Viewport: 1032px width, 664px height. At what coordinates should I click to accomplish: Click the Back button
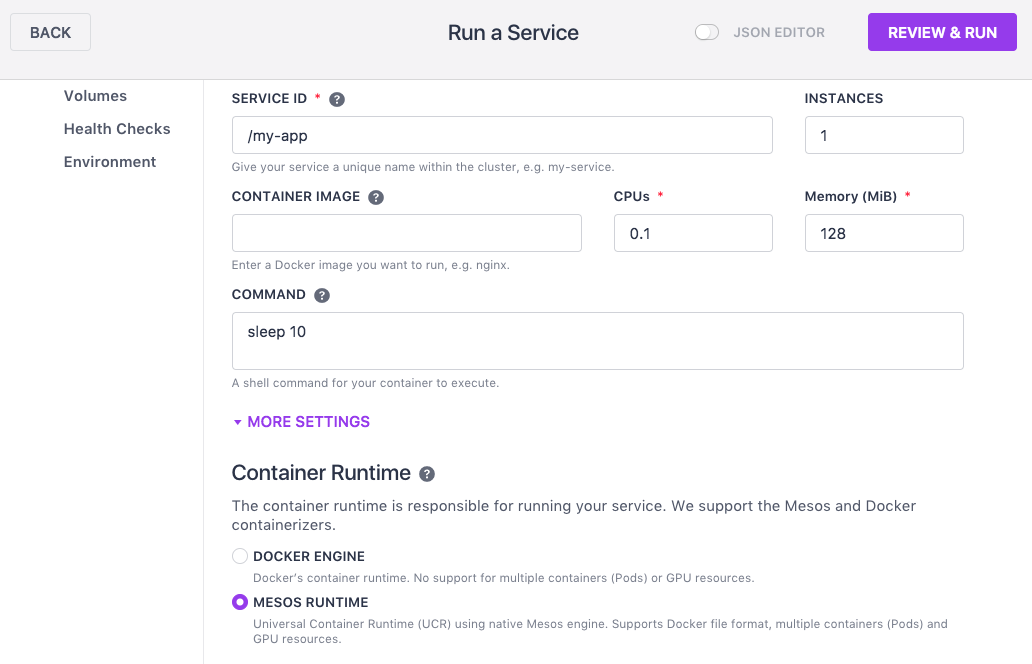tap(51, 32)
